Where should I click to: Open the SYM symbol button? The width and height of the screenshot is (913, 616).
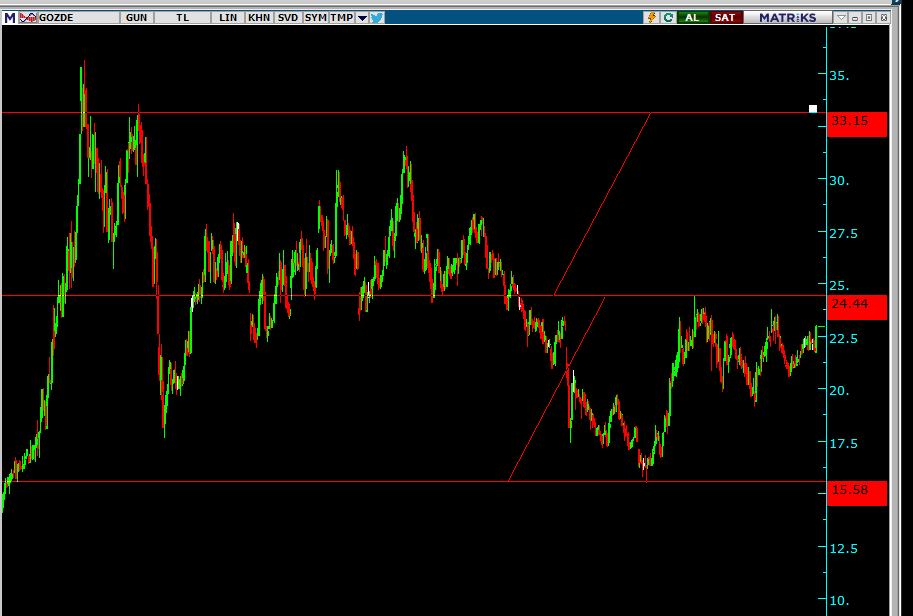pyautogui.click(x=316, y=17)
